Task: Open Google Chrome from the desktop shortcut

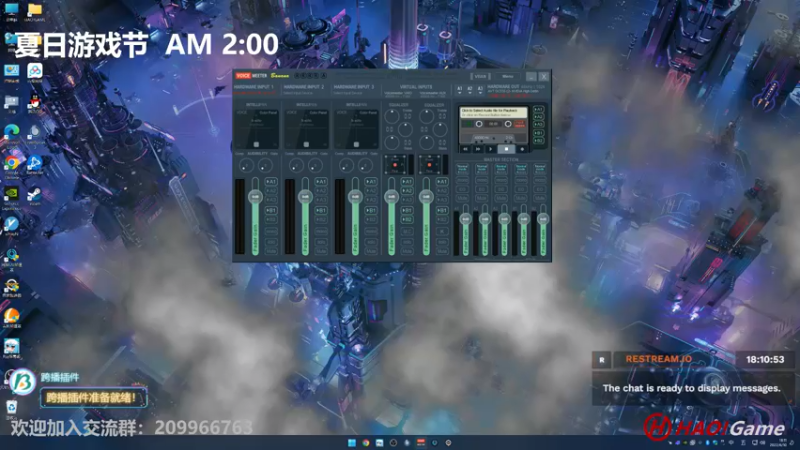Action: pos(11,164)
